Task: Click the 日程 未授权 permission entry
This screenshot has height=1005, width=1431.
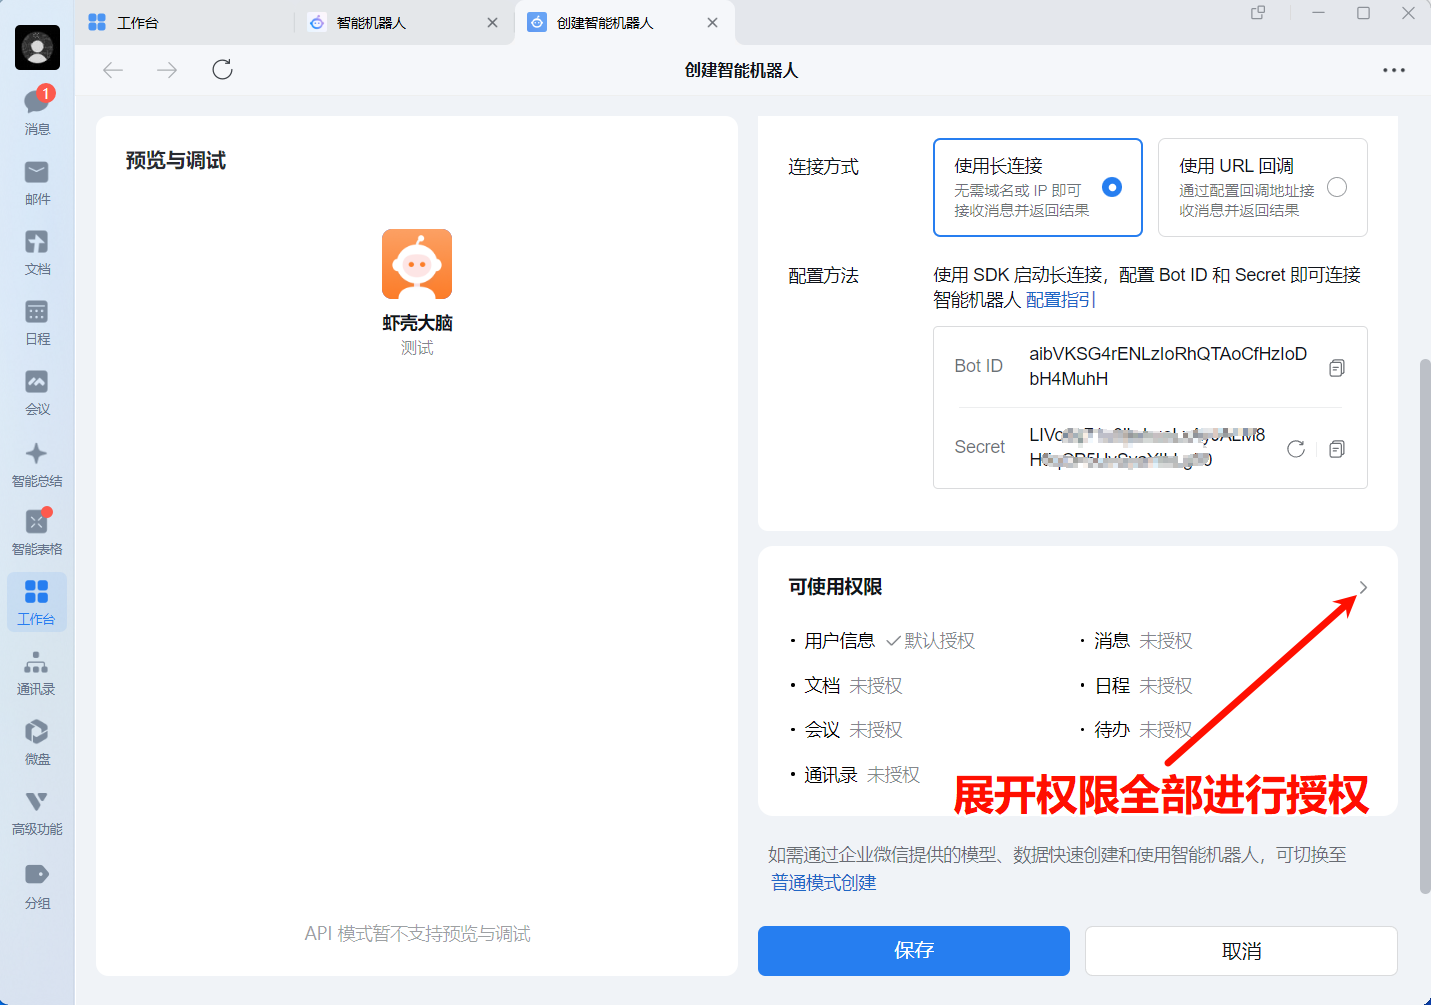Action: (x=1137, y=686)
